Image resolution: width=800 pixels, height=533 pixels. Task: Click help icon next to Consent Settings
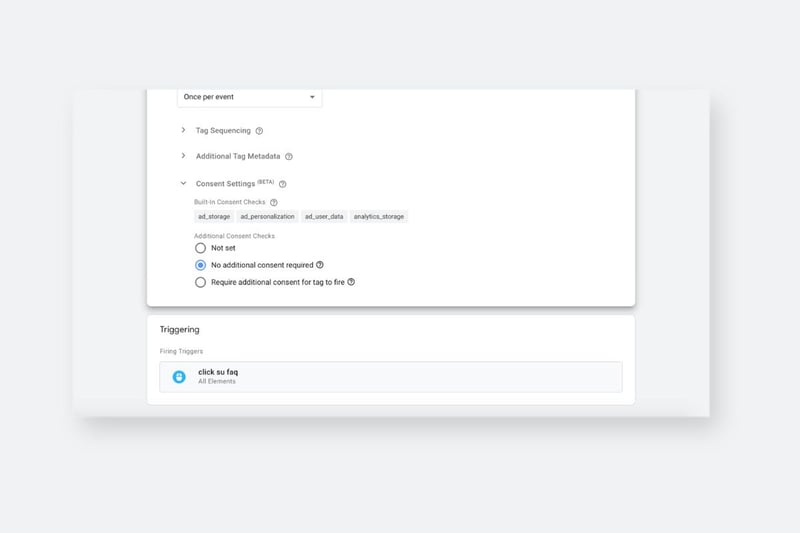click(x=283, y=184)
